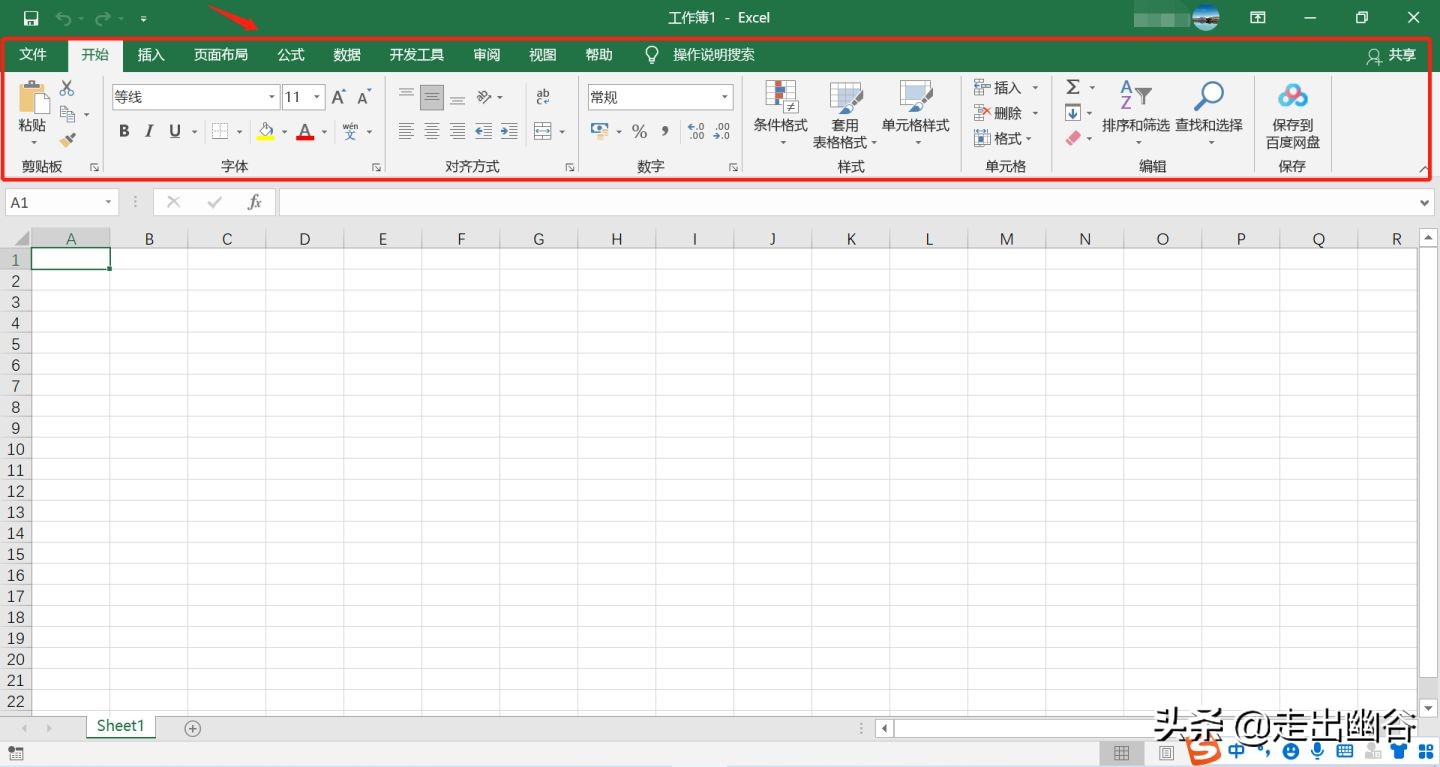The width and height of the screenshot is (1440, 767).
Task: Apply percent style format
Action: click(x=640, y=132)
